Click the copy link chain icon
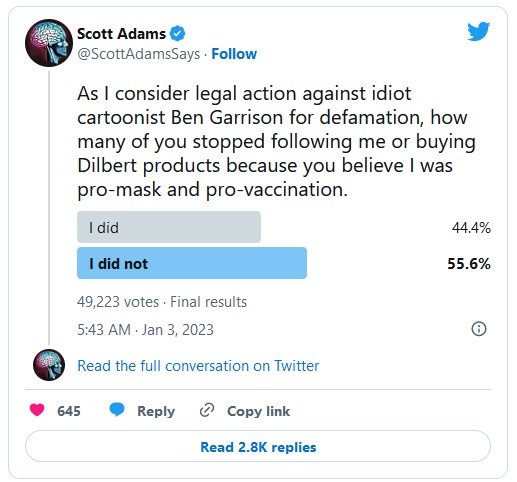Image resolution: width=517 pixels, height=482 pixels. click(x=207, y=410)
